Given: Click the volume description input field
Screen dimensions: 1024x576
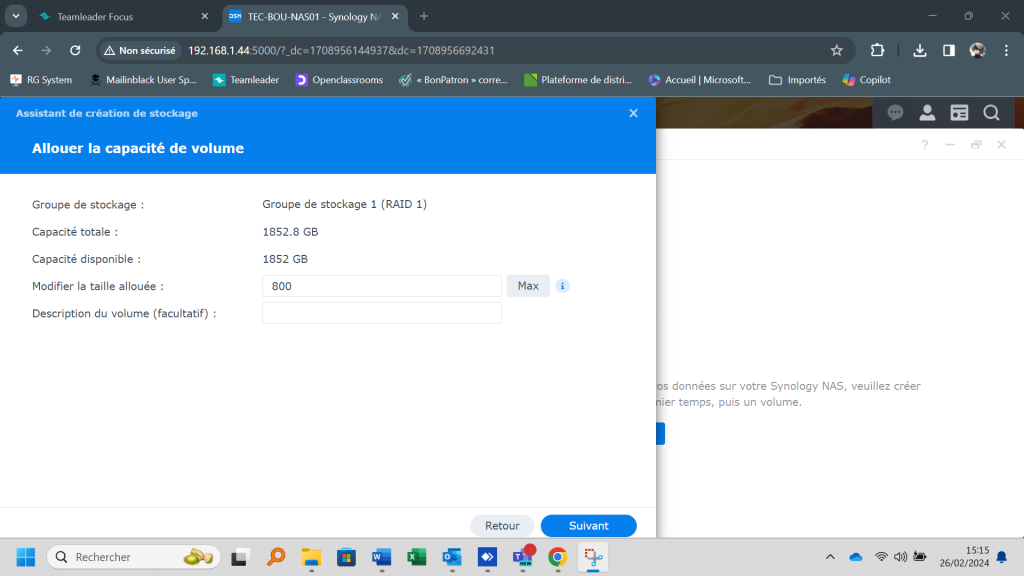Looking at the screenshot, I should pyautogui.click(x=381, y=313).
